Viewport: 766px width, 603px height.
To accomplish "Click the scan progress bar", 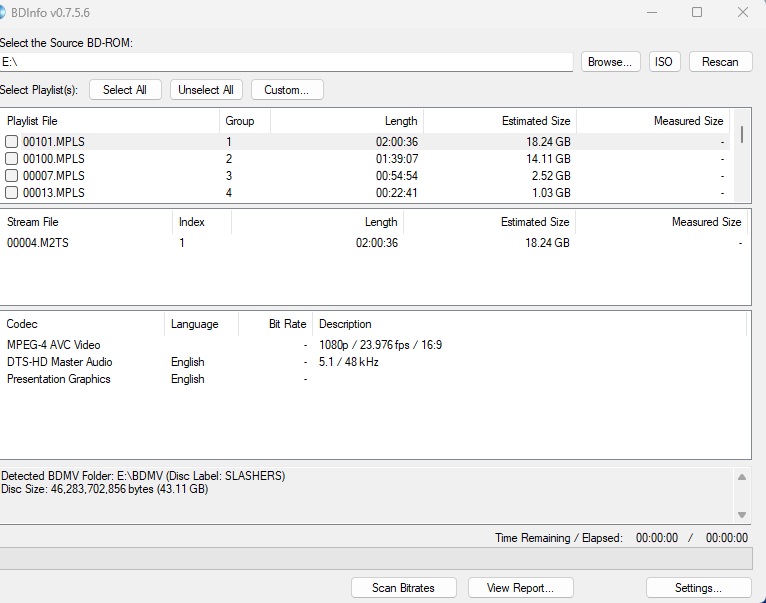I will click(x=376, y=559).
